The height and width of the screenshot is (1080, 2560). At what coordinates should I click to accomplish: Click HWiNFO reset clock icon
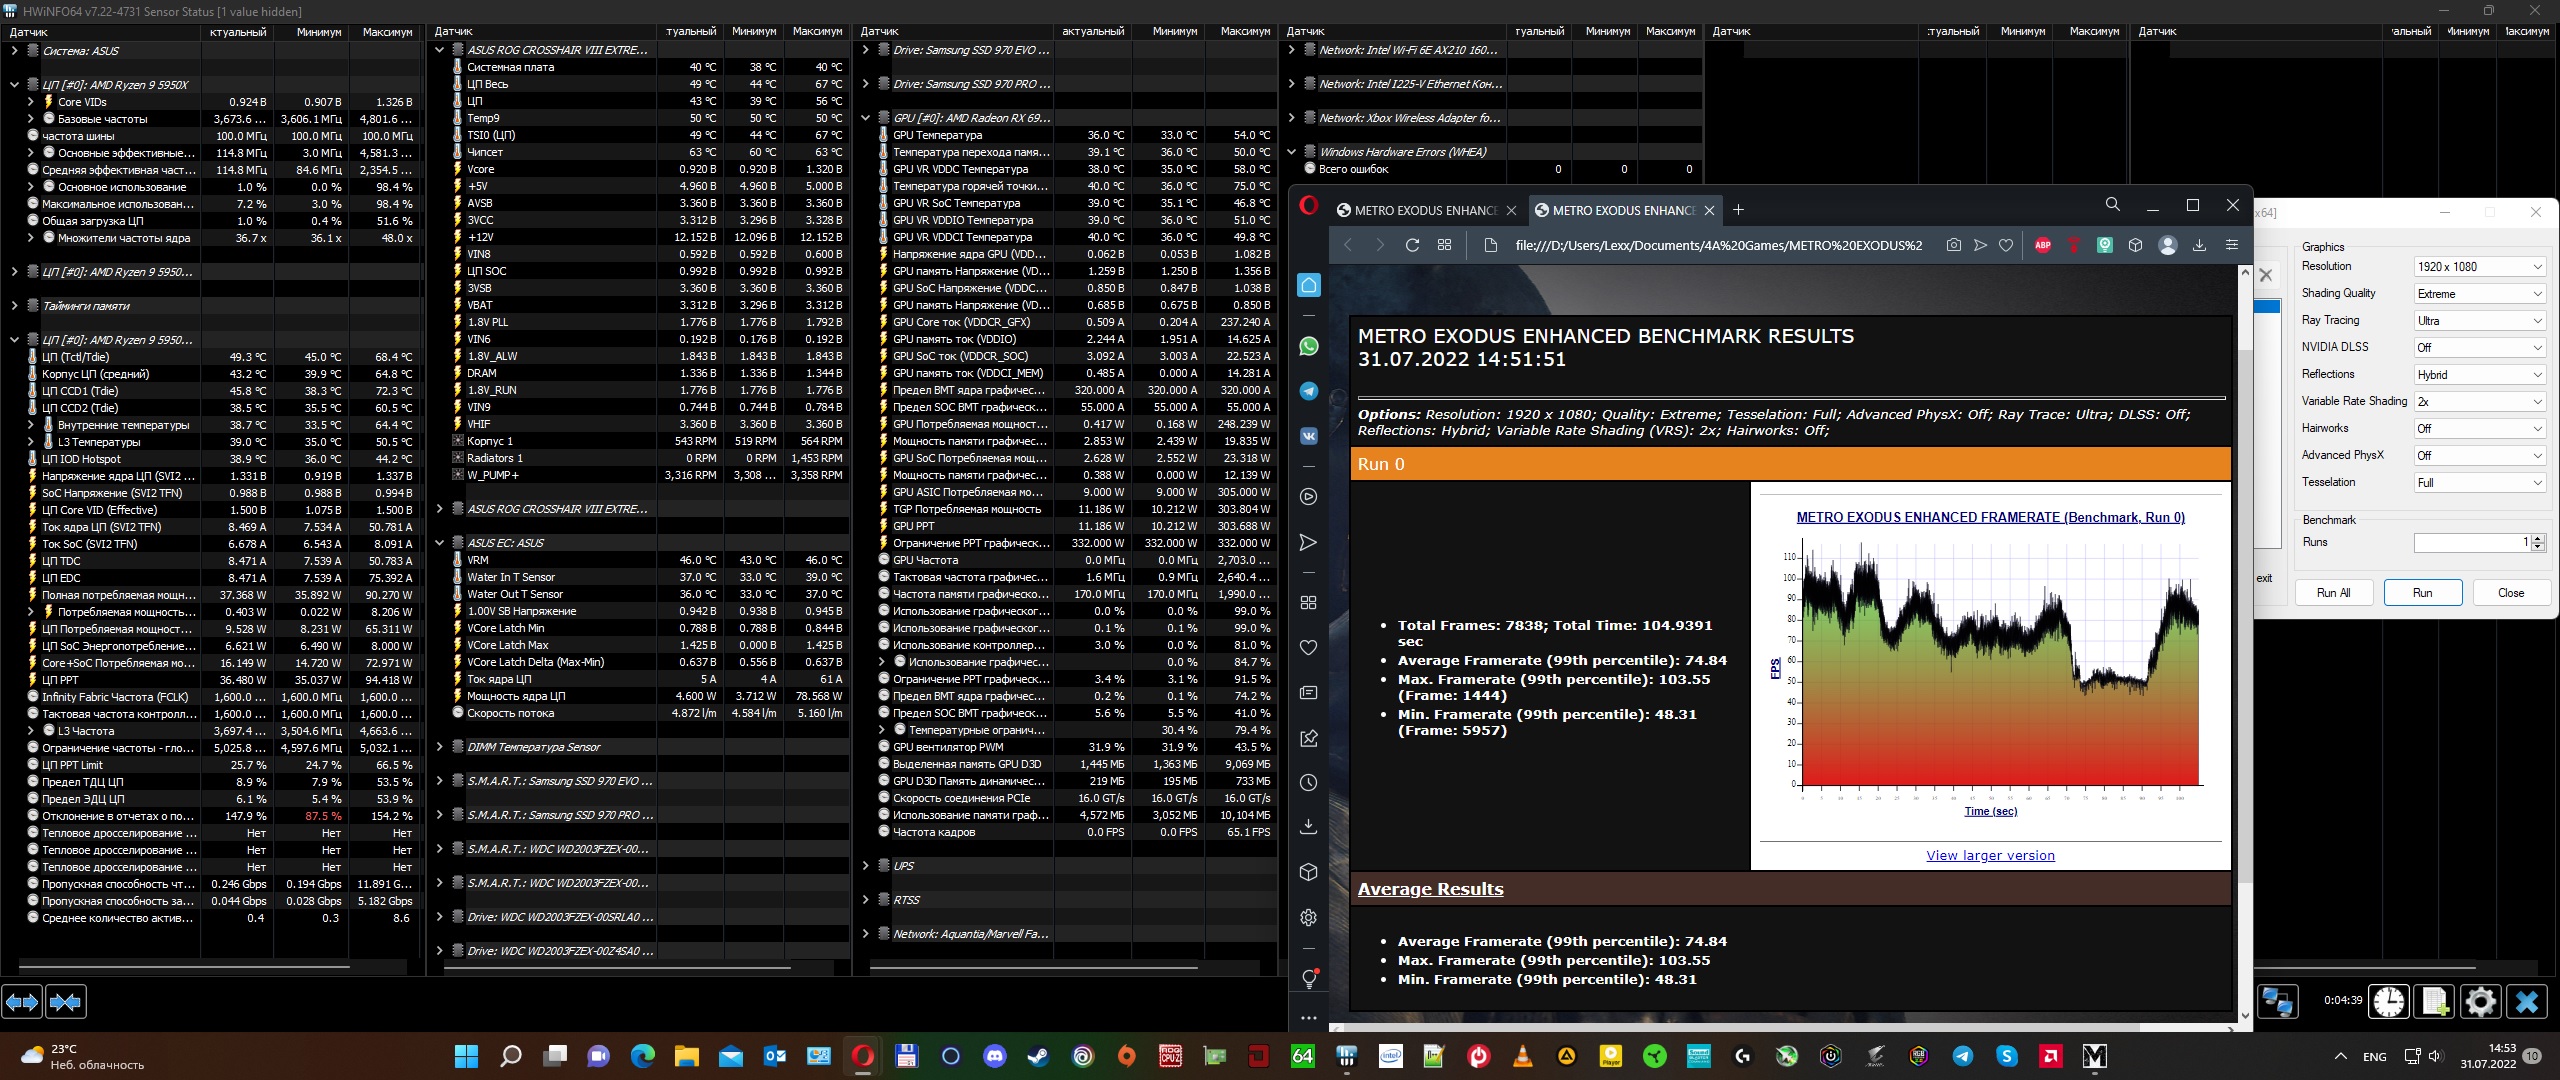click(2389, 1001)
